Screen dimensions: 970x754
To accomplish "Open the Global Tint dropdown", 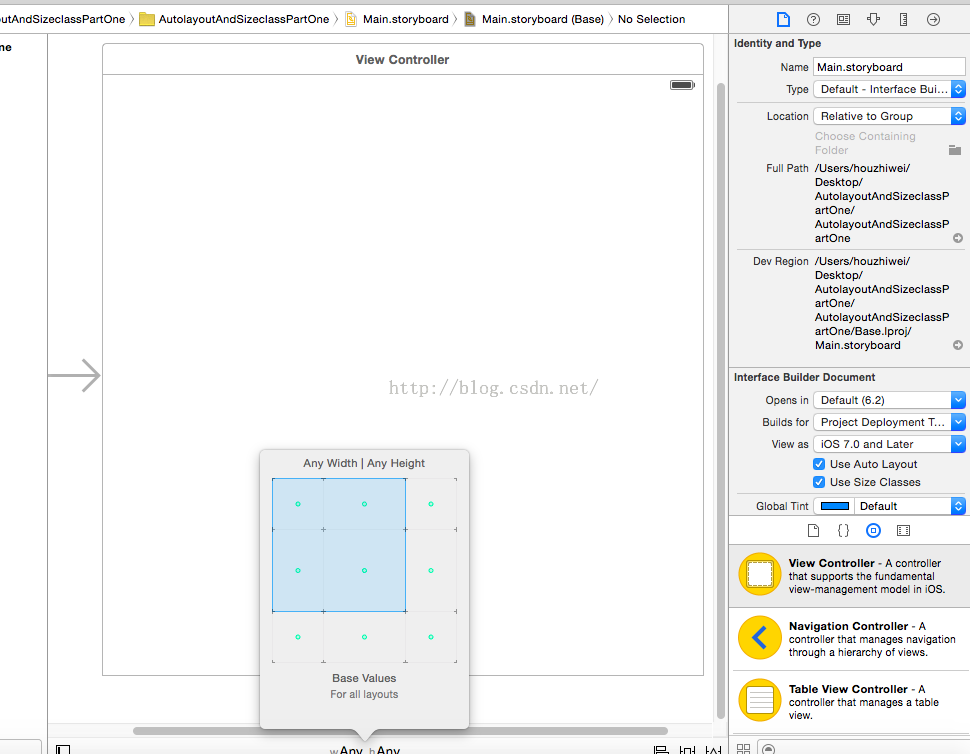I will coord(909,506).
